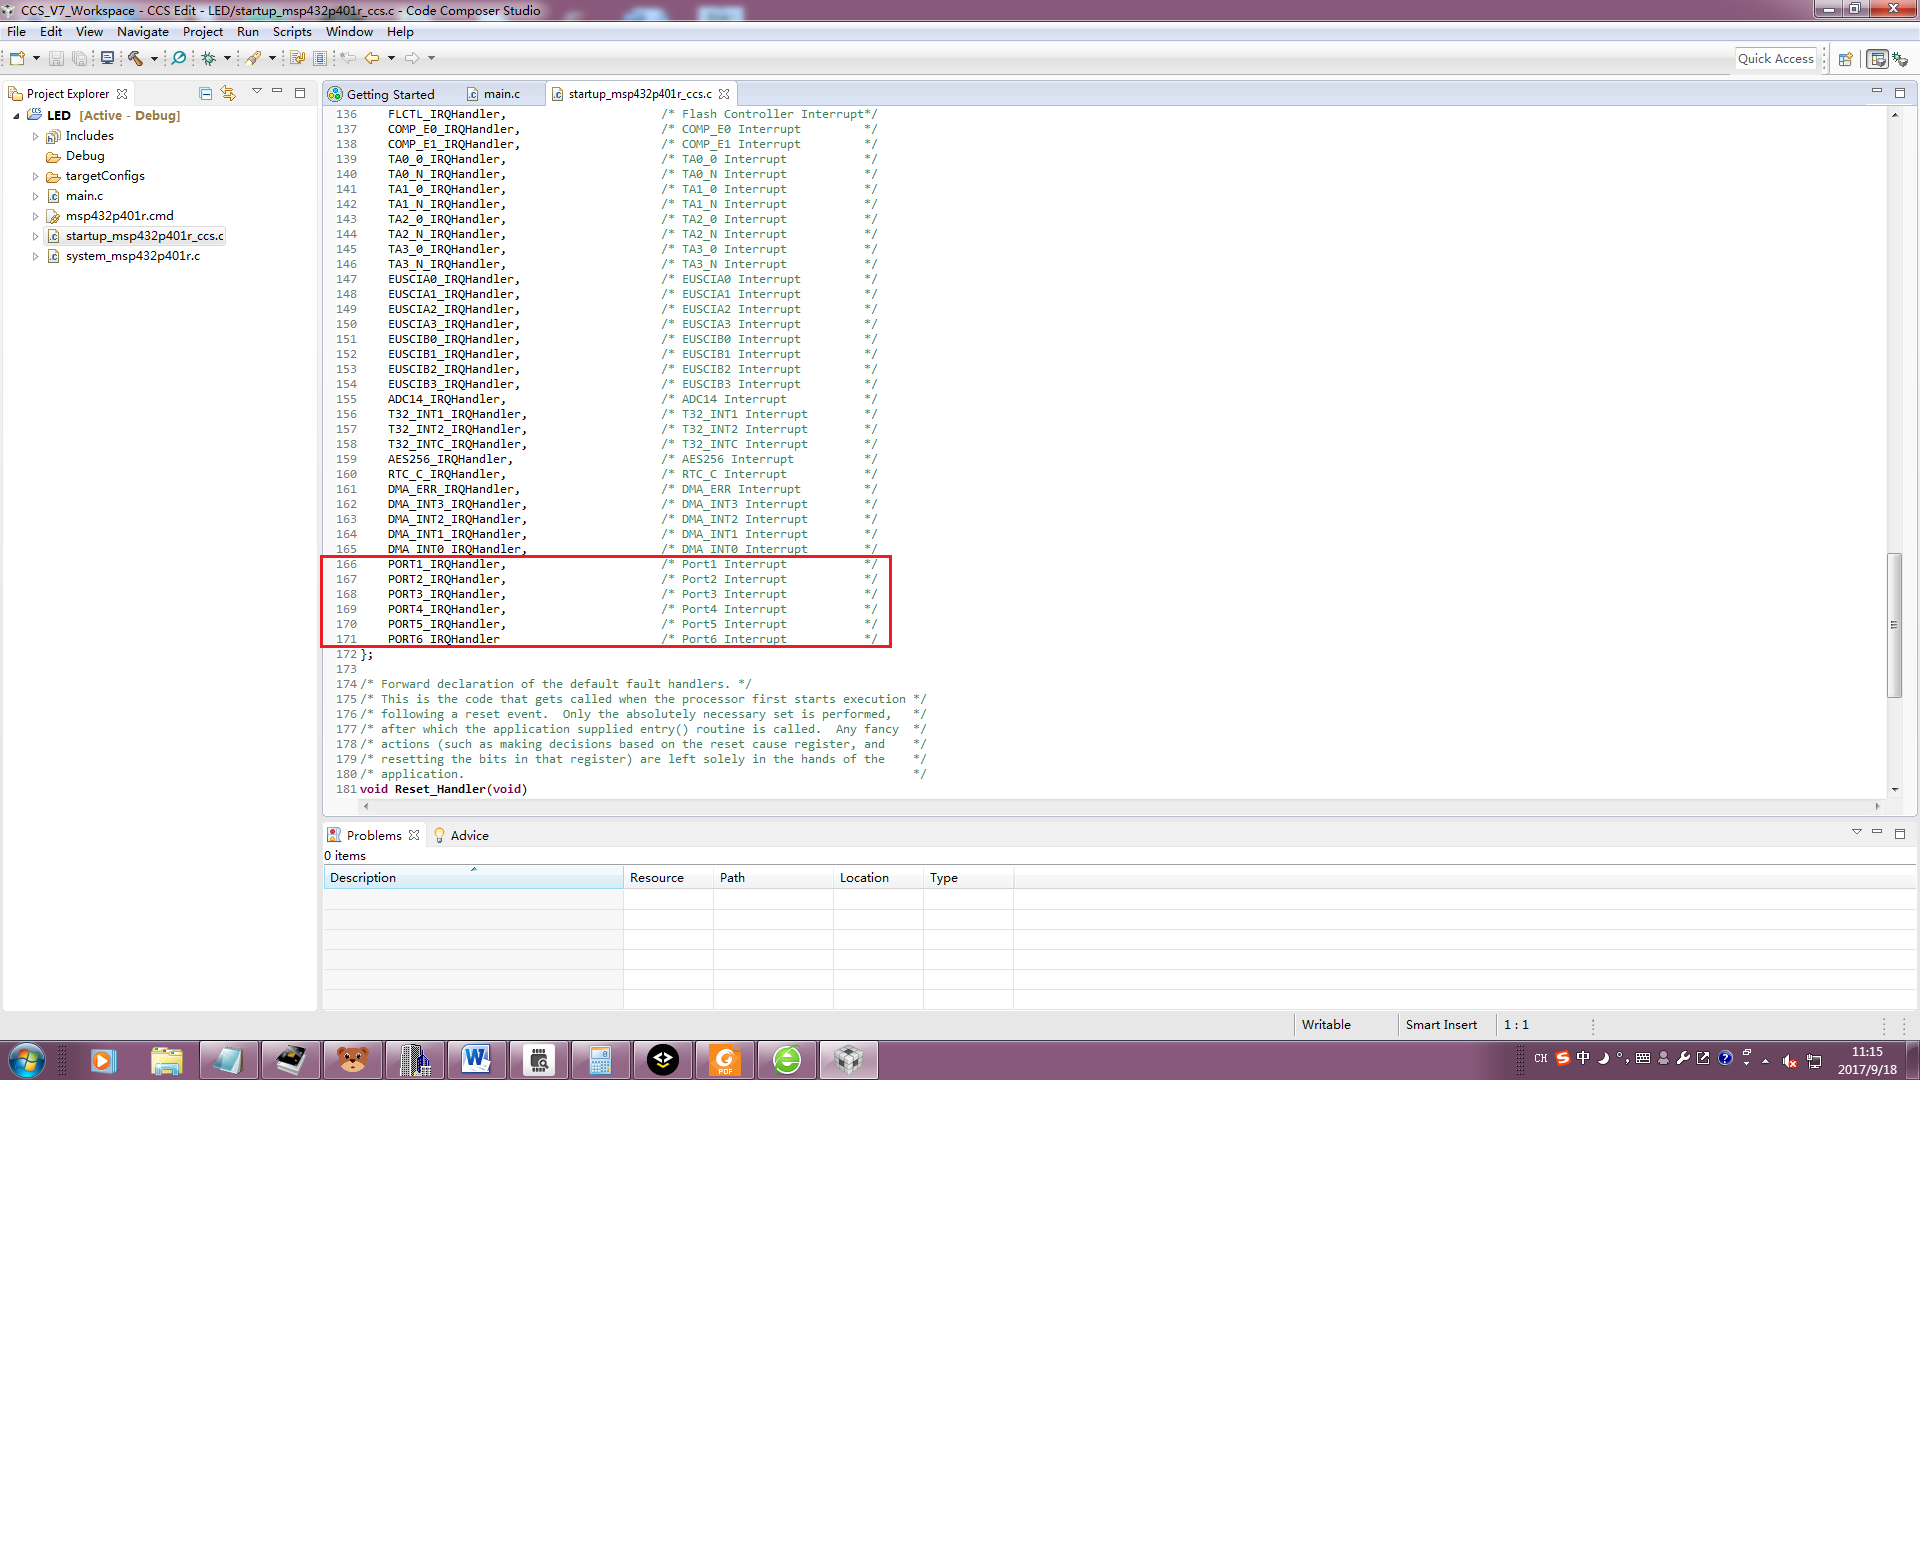
Task: Collapse all in Project Explorer
Action: click(206, 93)
